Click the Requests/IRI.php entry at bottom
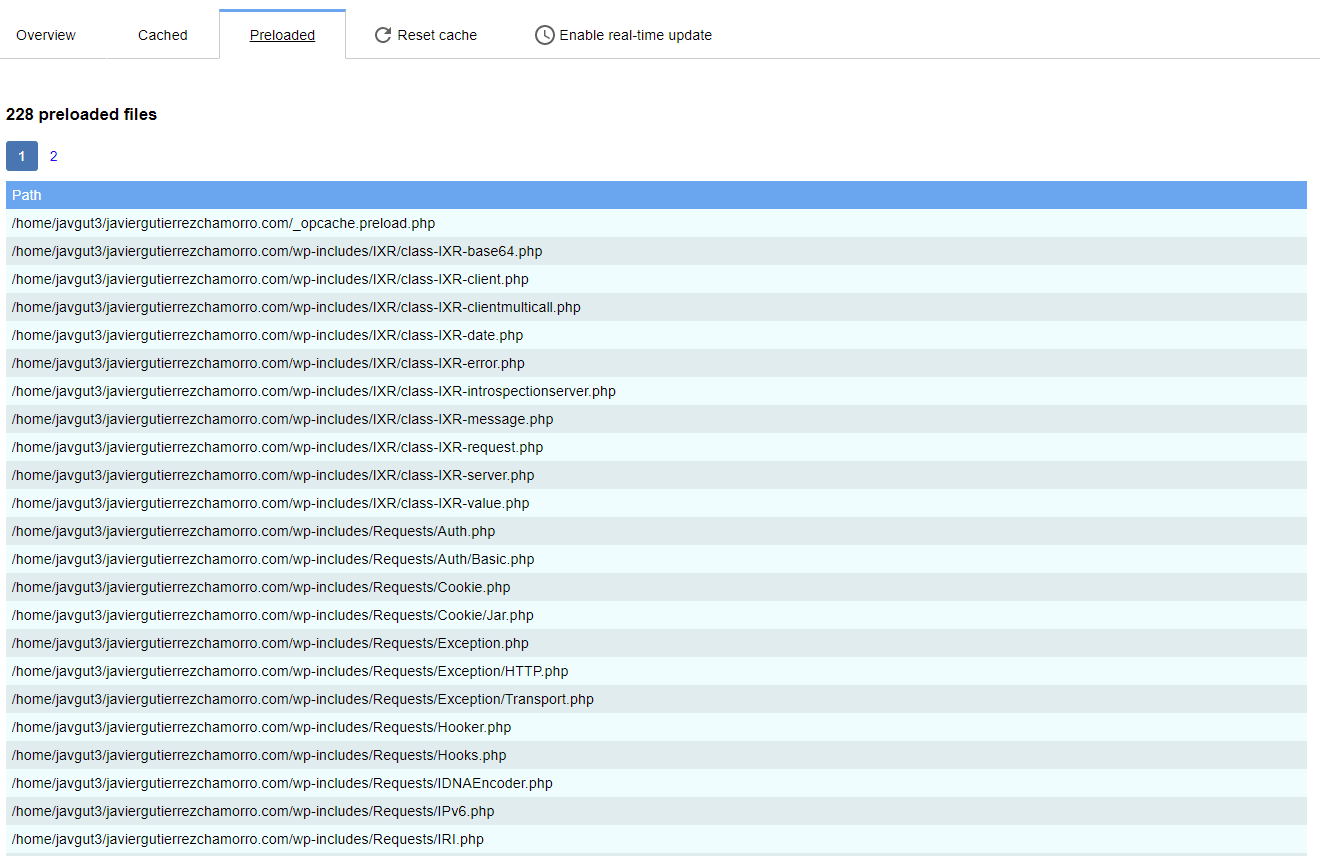This screenshot has width=1320, height=856. pos(247,839)
